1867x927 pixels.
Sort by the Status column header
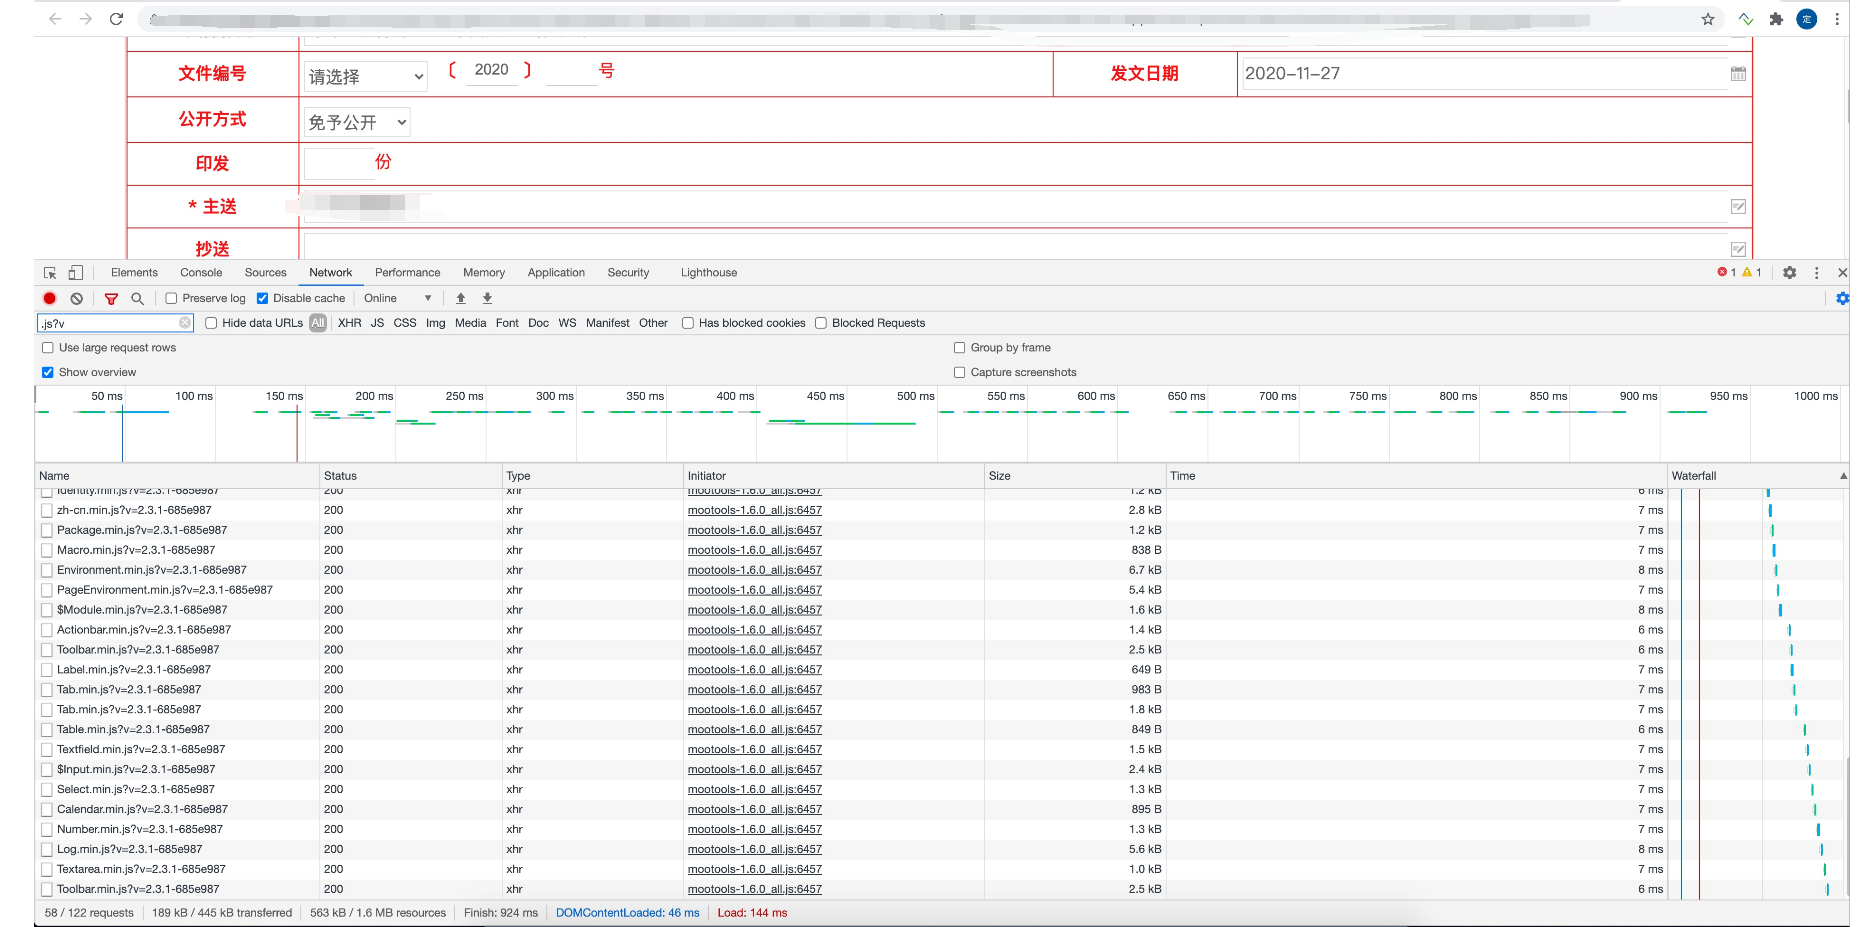tap(410, 476)
